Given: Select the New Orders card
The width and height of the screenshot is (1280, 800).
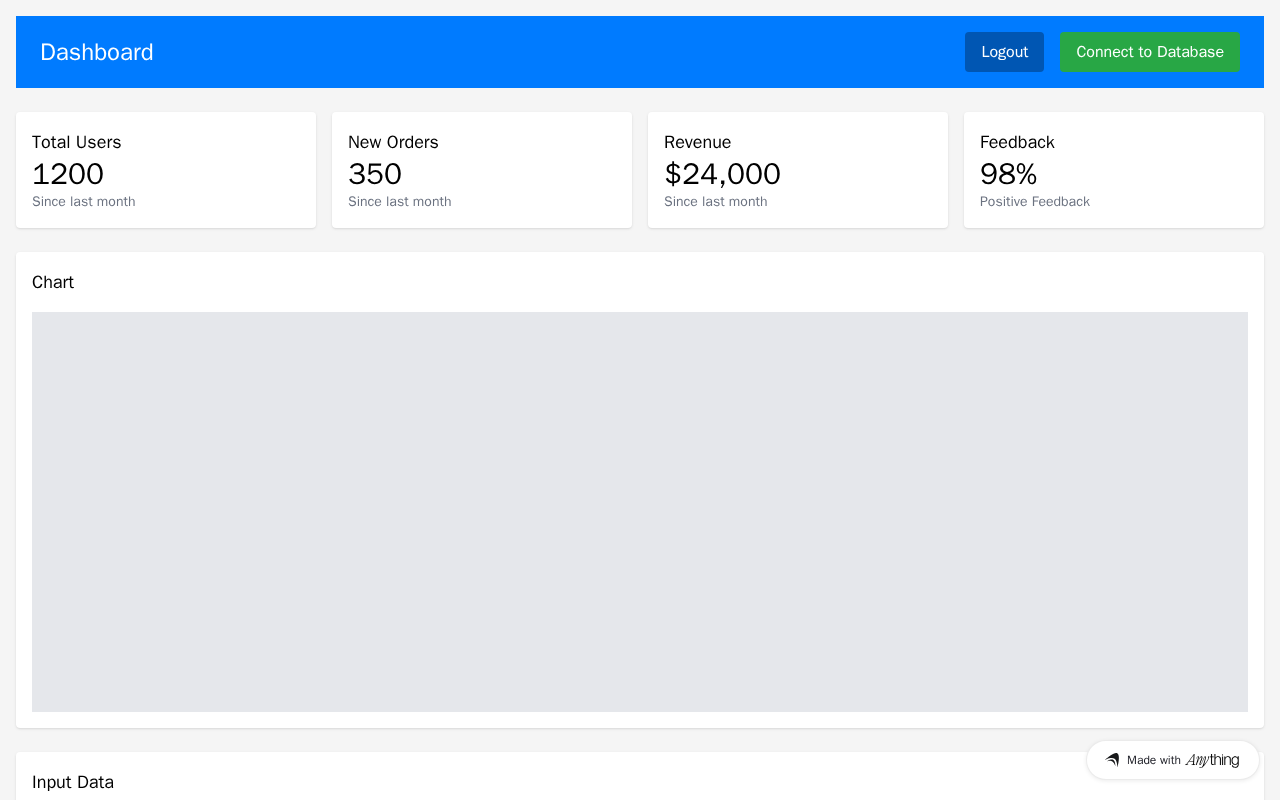Looking at the screenshot, I should [x=482, y=170].
